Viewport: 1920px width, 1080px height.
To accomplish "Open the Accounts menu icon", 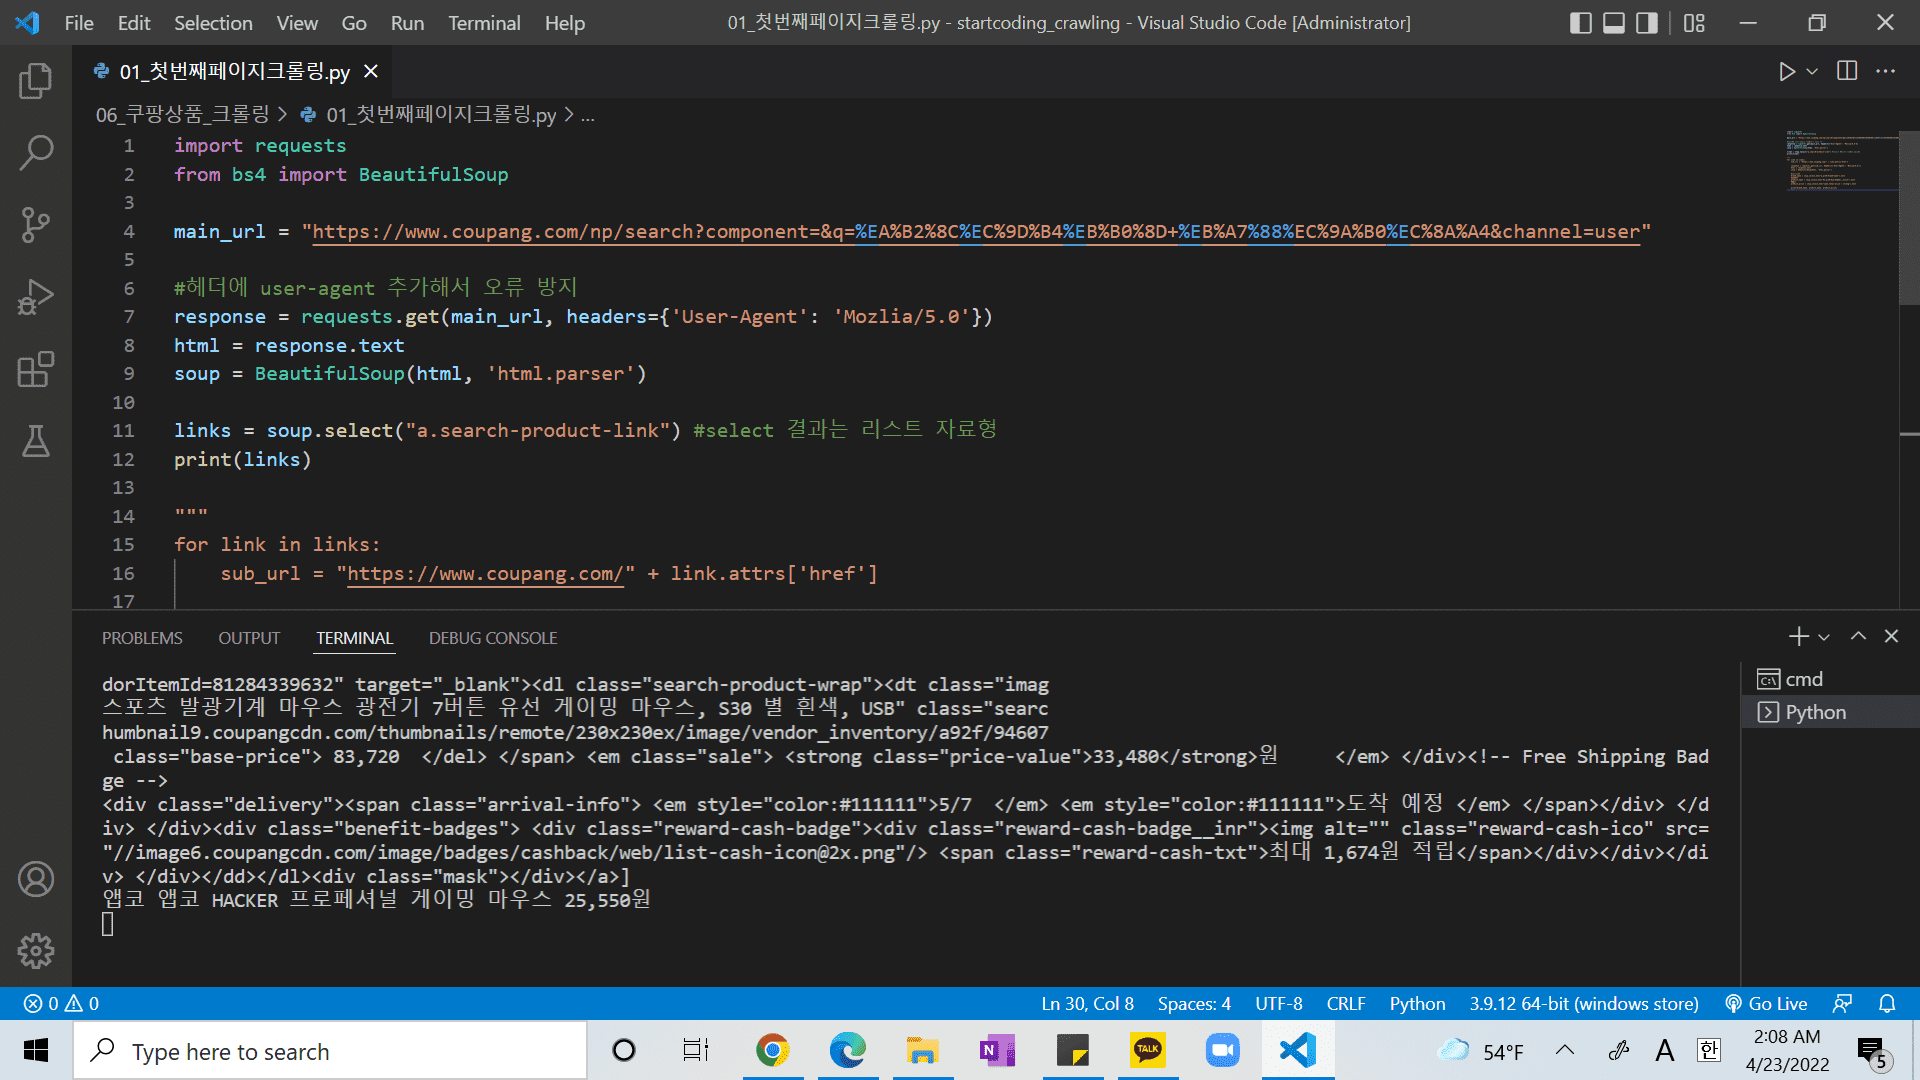I will (x=36, y=879).
